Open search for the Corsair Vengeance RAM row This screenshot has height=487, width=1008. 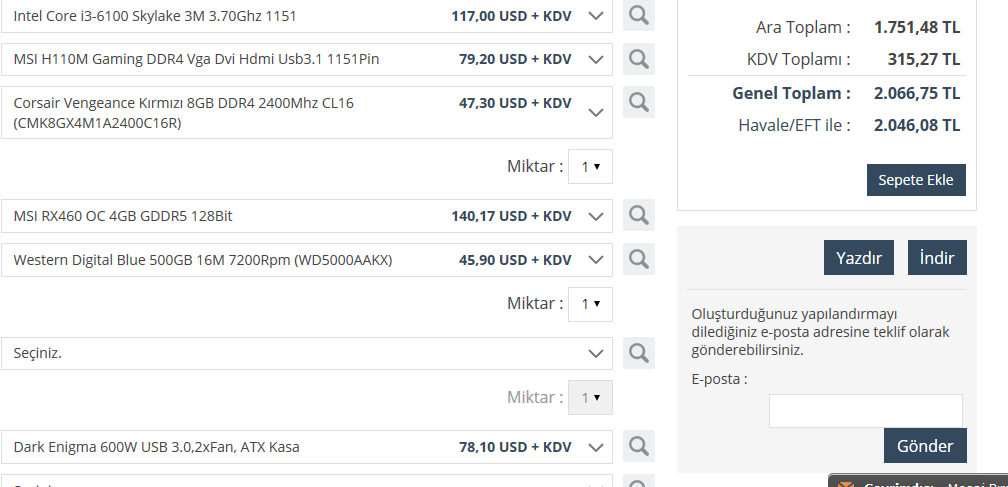(639, 102)
